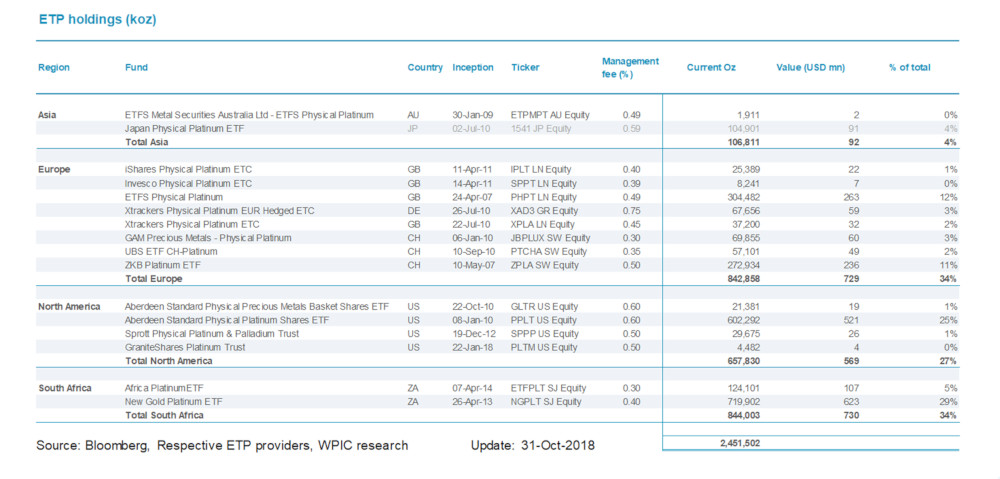1000x479 pixels.
Task: Click ticker 'ETPMPT AU Equity'
Action: click(550, 115)
